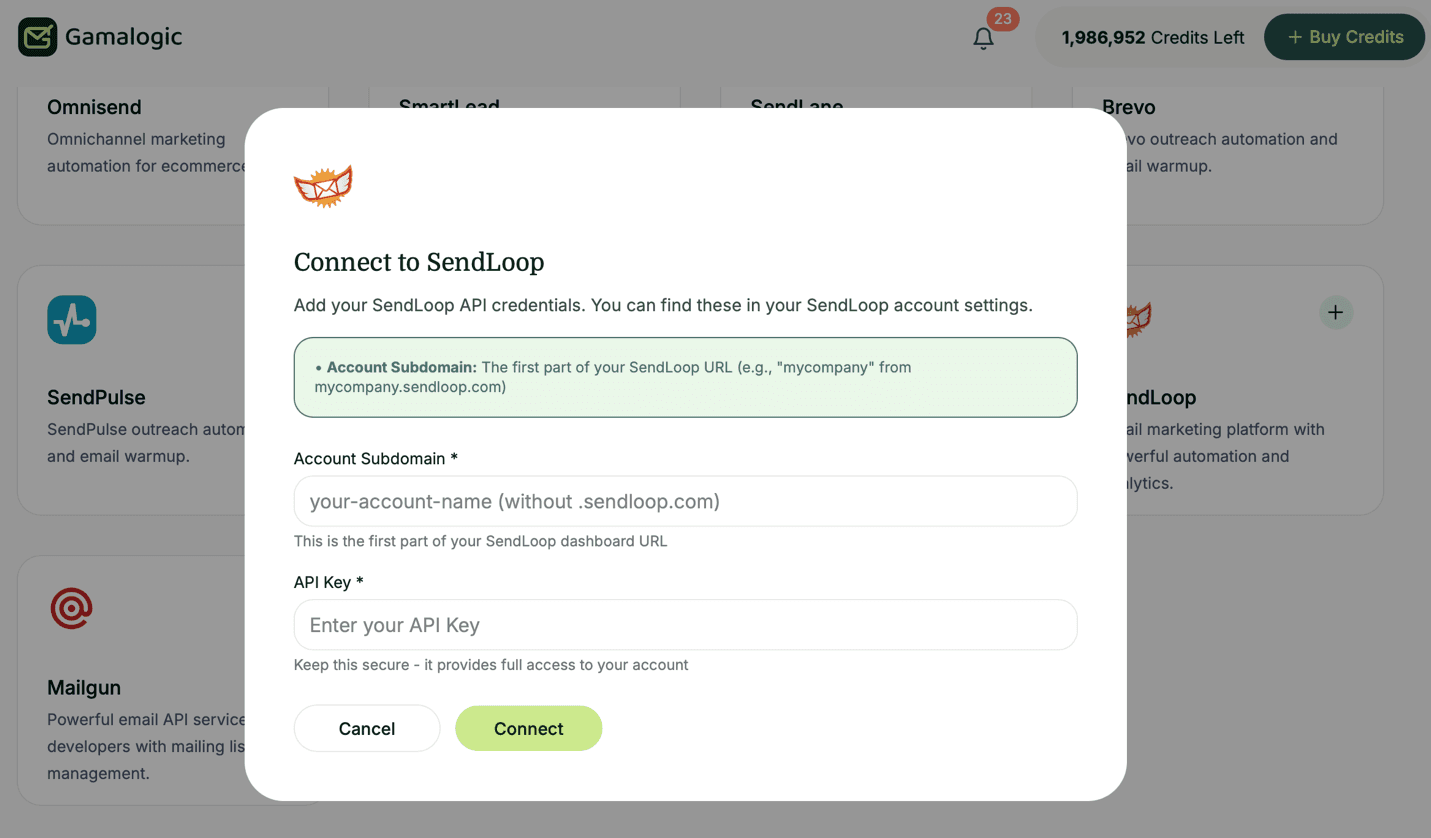Click the Gamalogic envelope logo
1431x838 pixels.
(36, 36)
